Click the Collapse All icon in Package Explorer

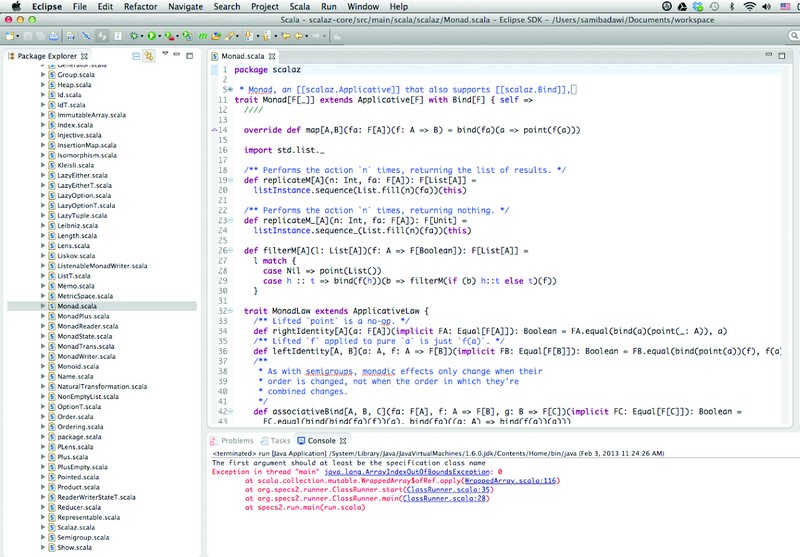(x=136, y=56)
